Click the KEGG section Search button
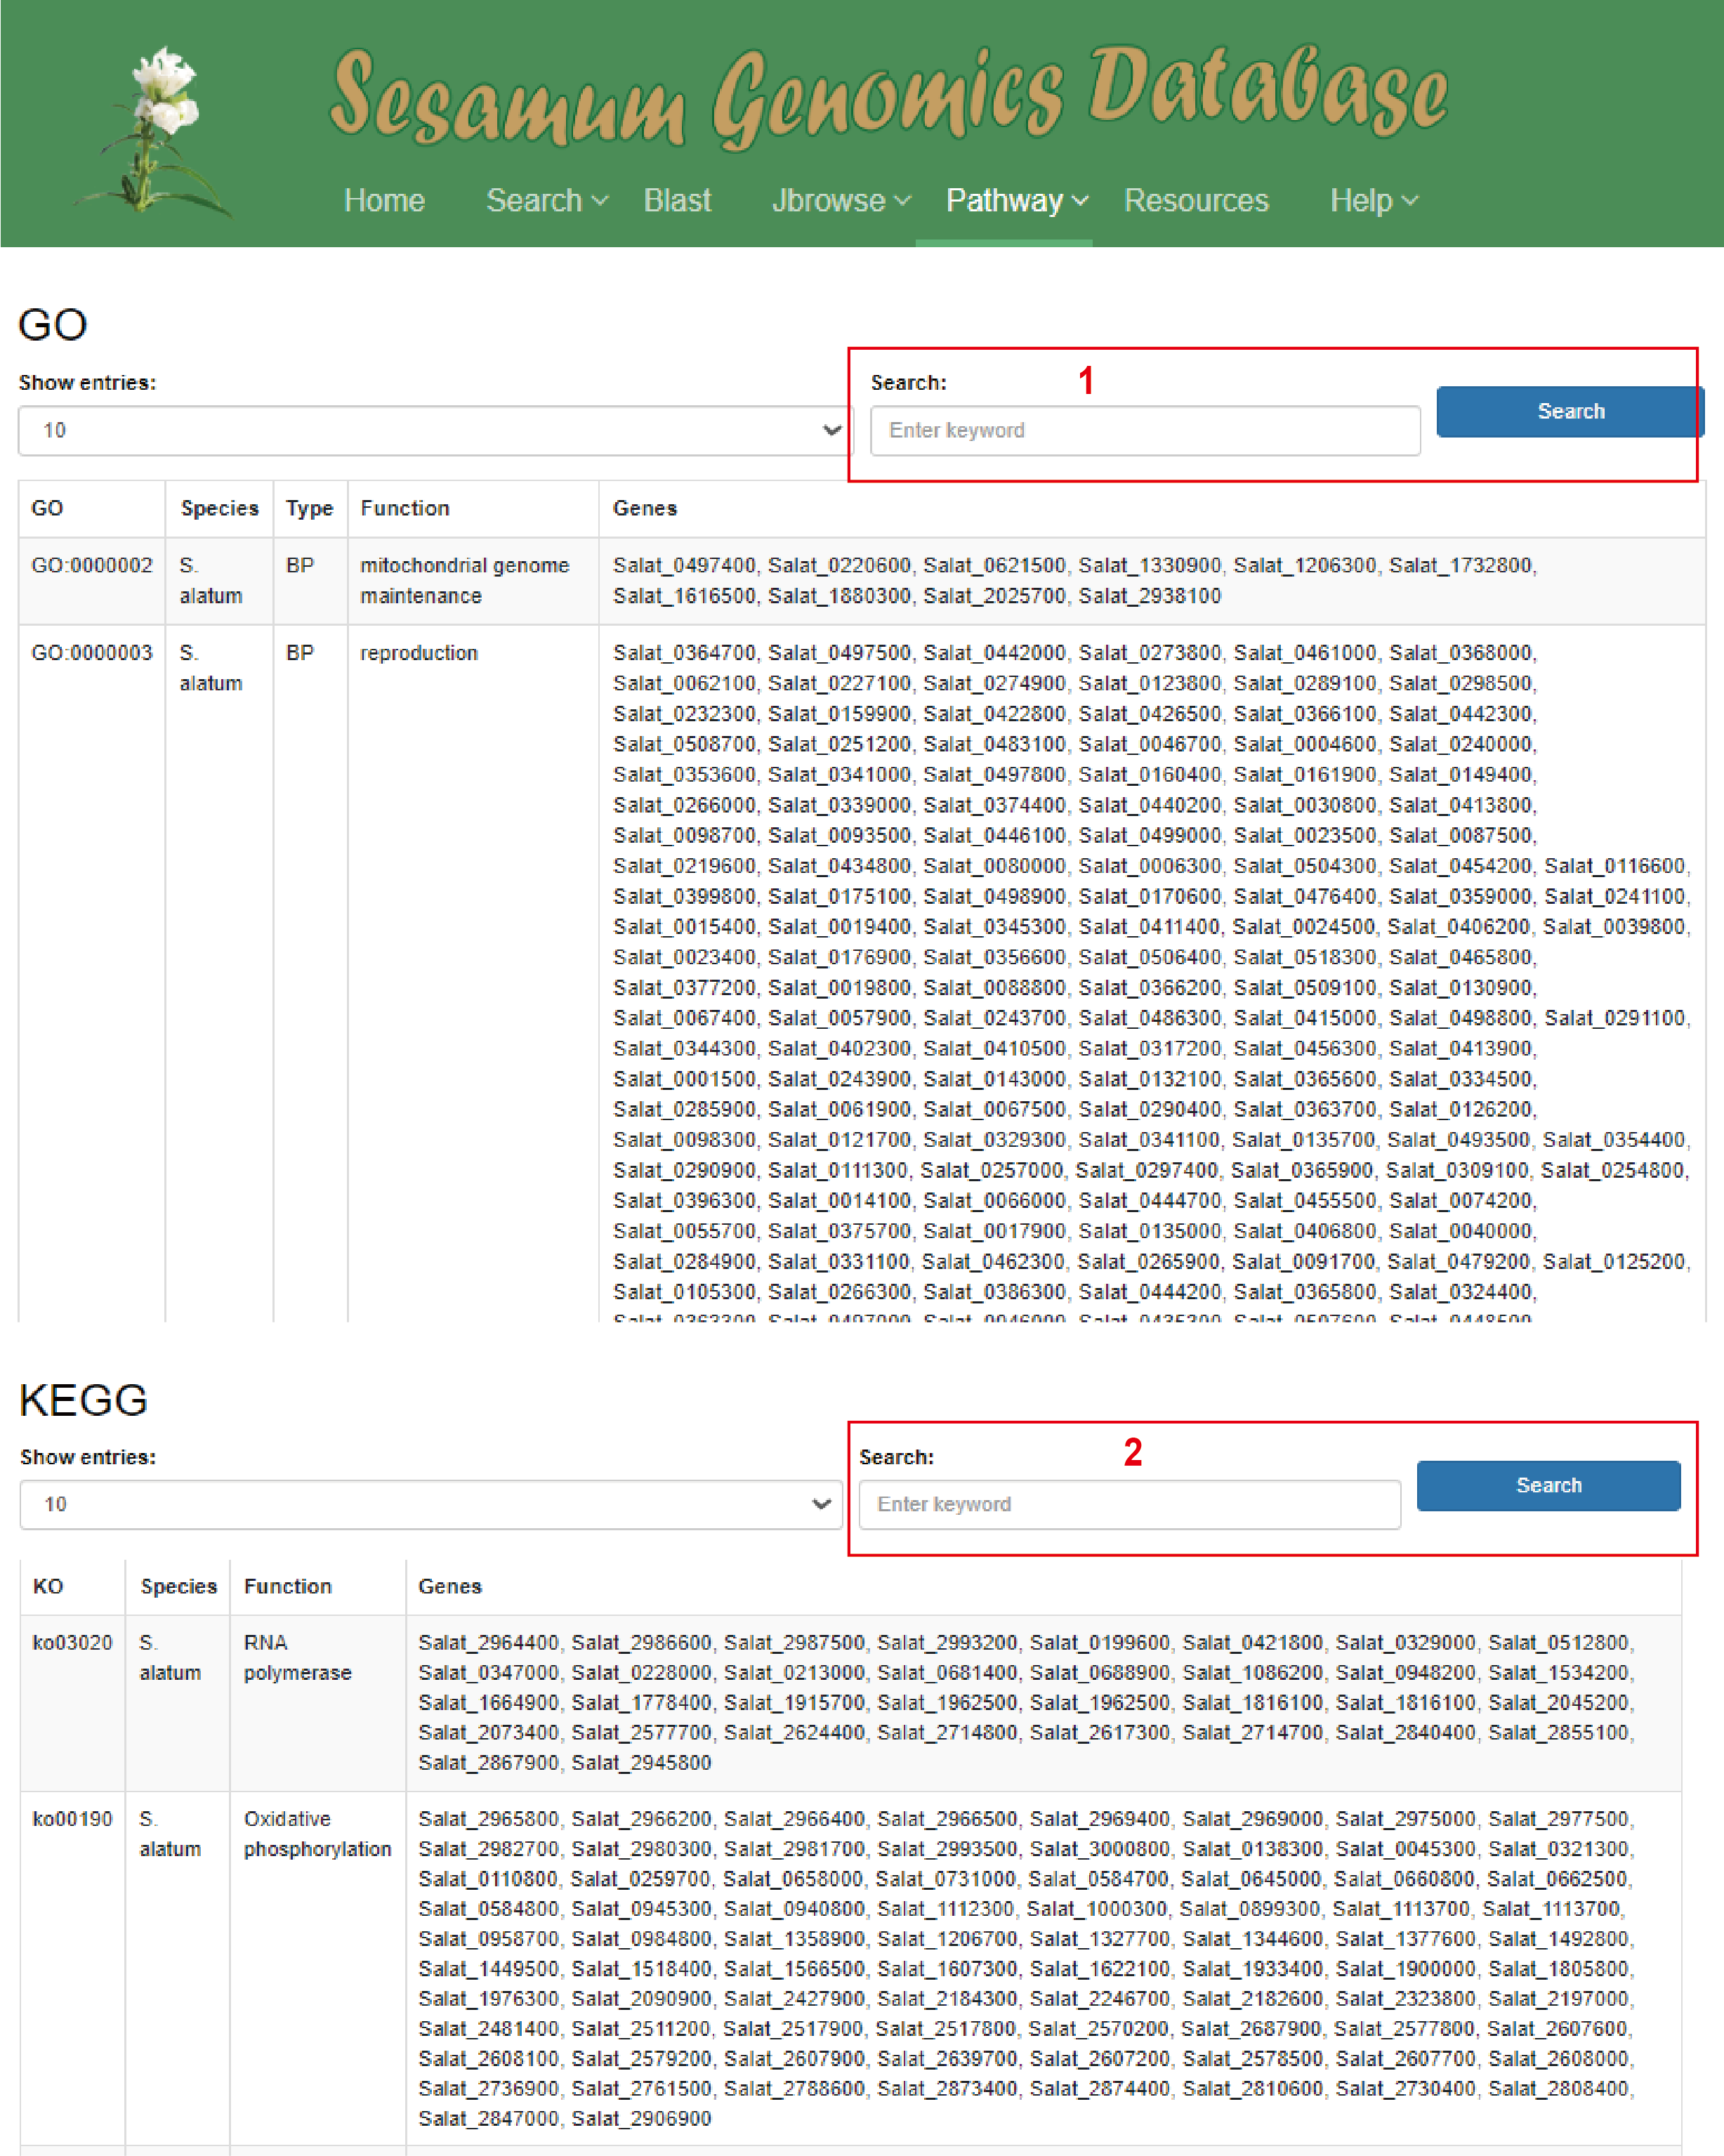This screenshot has width=1724, height=2156. (1548, 1486)
